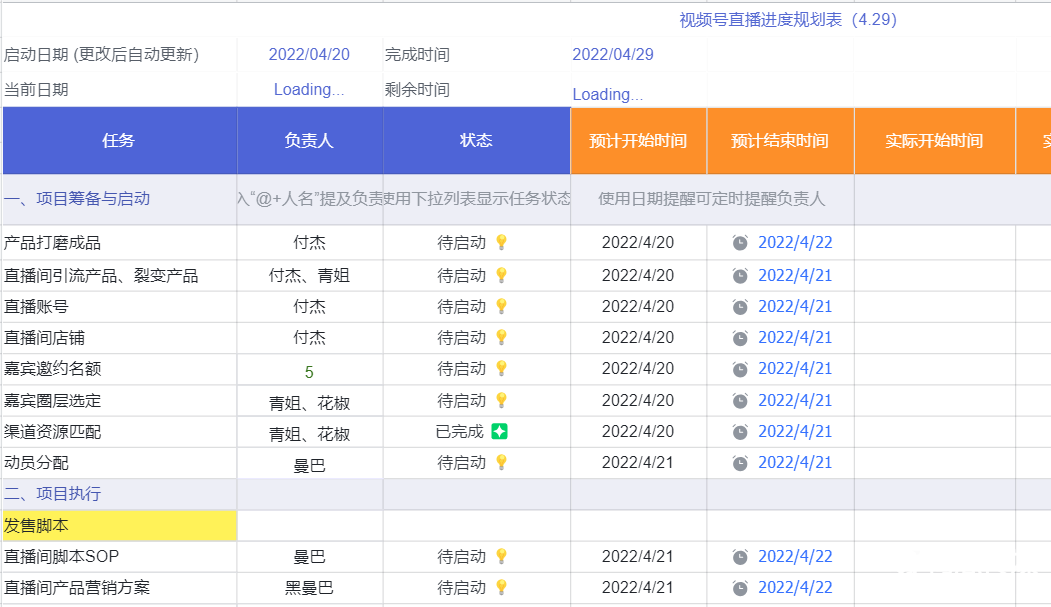Open the 待启动 status dropdown for 动员分配
This screenshot has width=1051, height=607.
477,462
